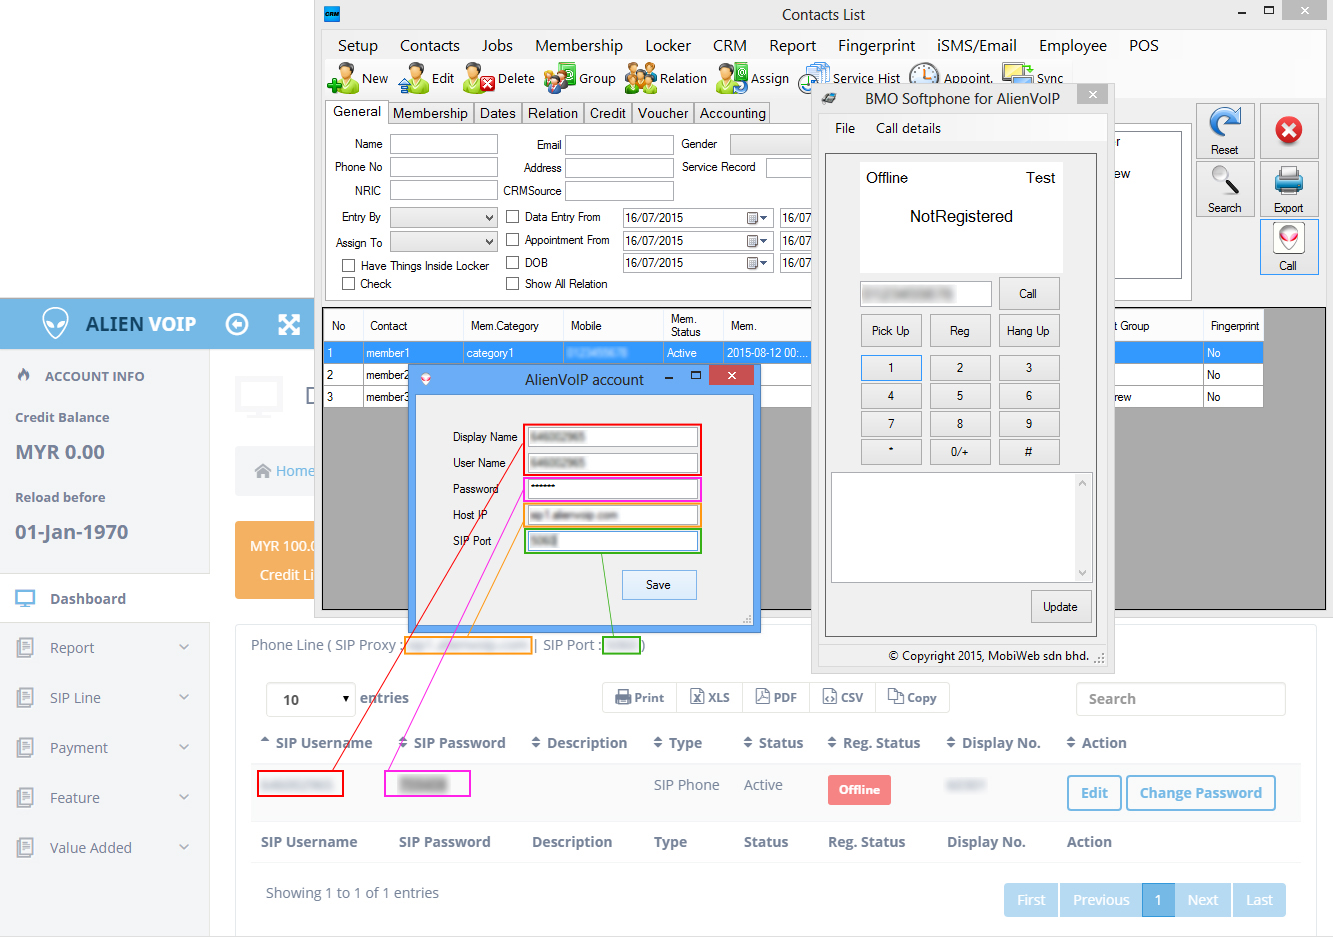Click the AlienVoIP back arrow circle icon
This screenshot has height=937, width=1333.
tap(237, 324)
